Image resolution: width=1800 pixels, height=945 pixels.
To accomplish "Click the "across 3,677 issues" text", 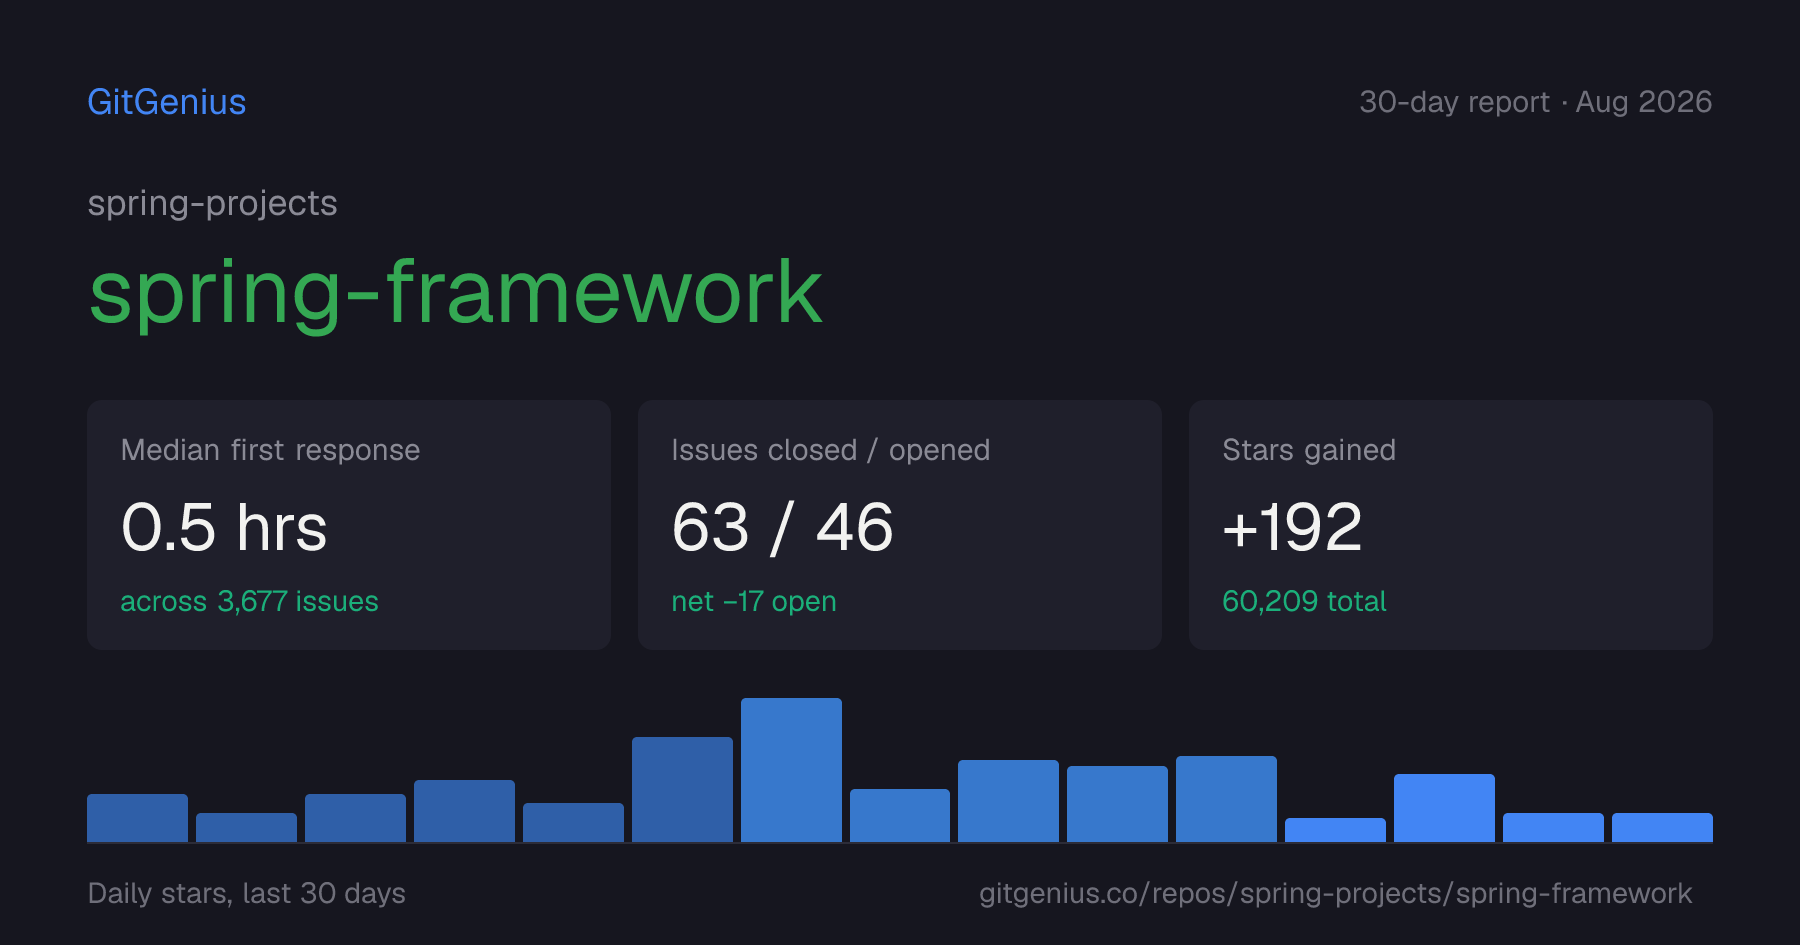I will [x=249, y=601].
